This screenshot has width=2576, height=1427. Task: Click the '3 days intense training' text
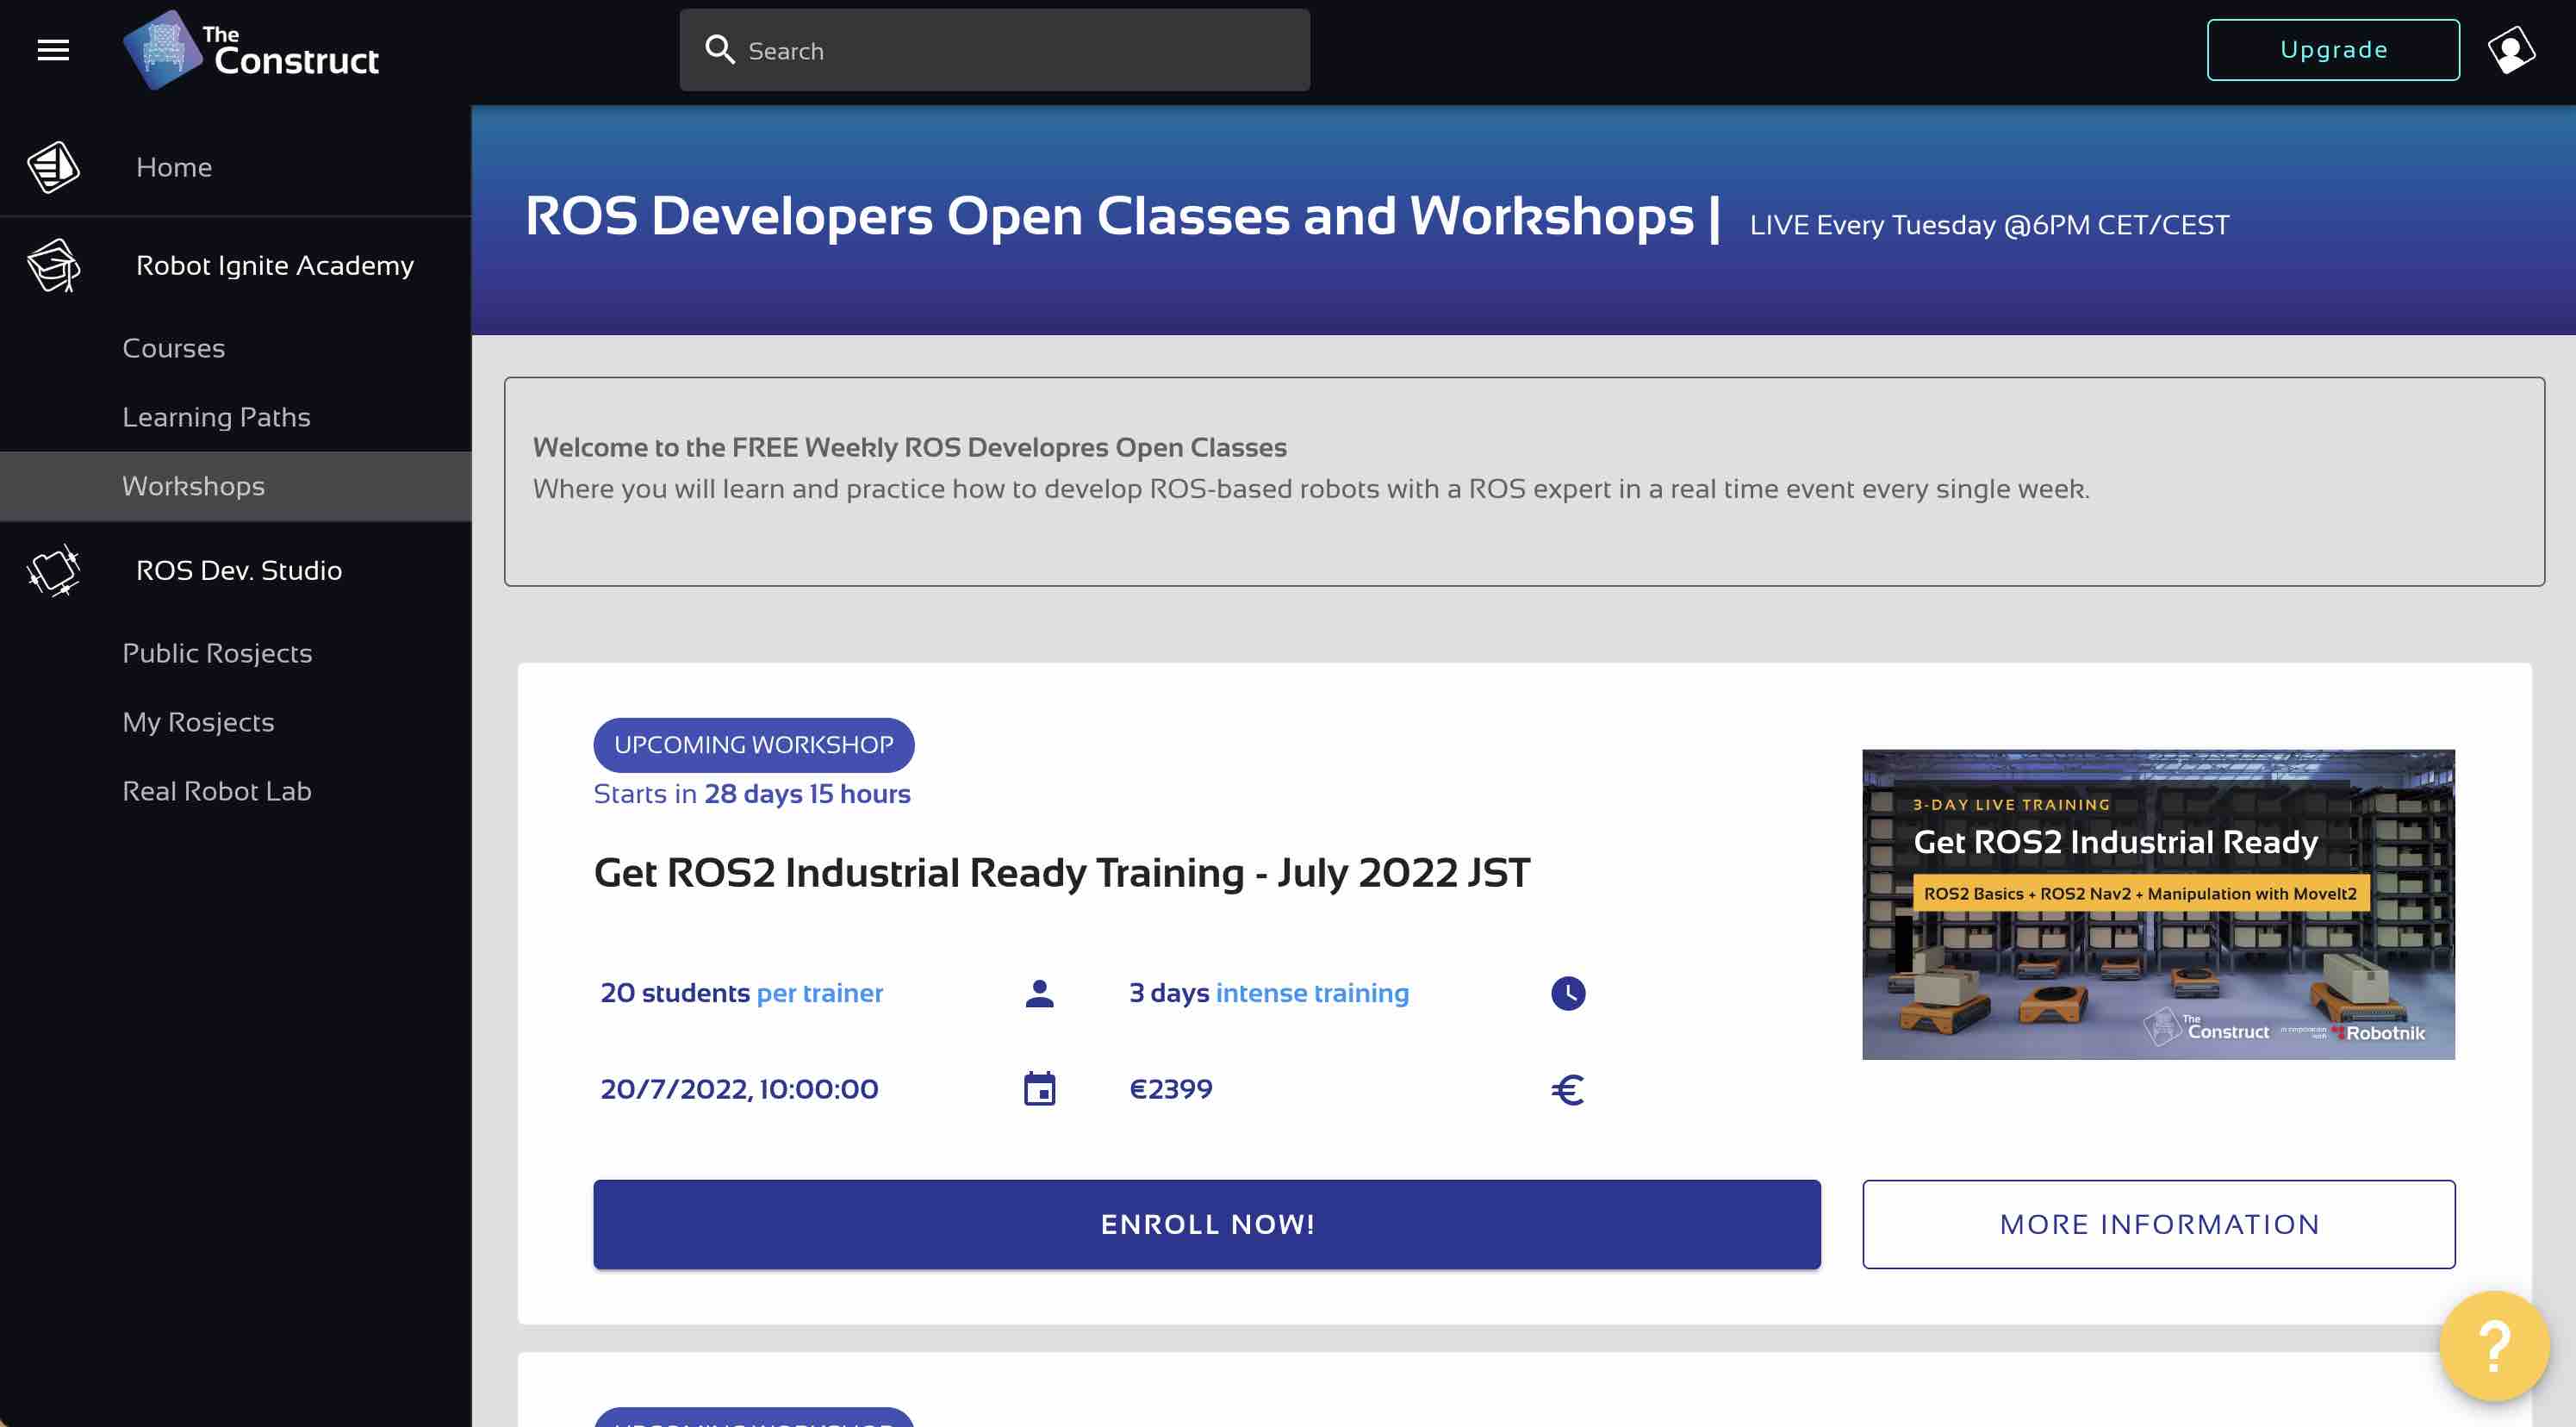1269,993
